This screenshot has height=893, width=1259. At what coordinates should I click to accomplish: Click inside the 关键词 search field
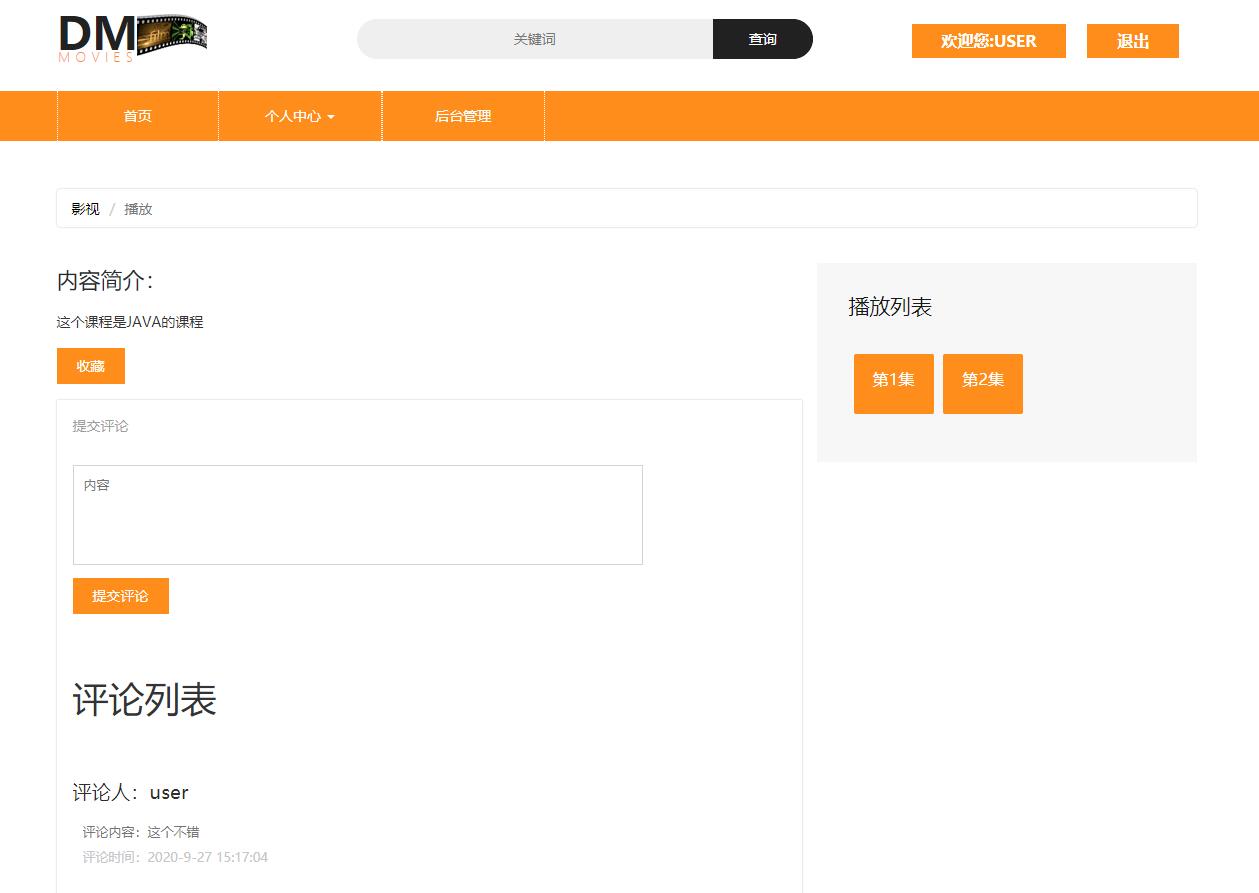pos(535,39)
